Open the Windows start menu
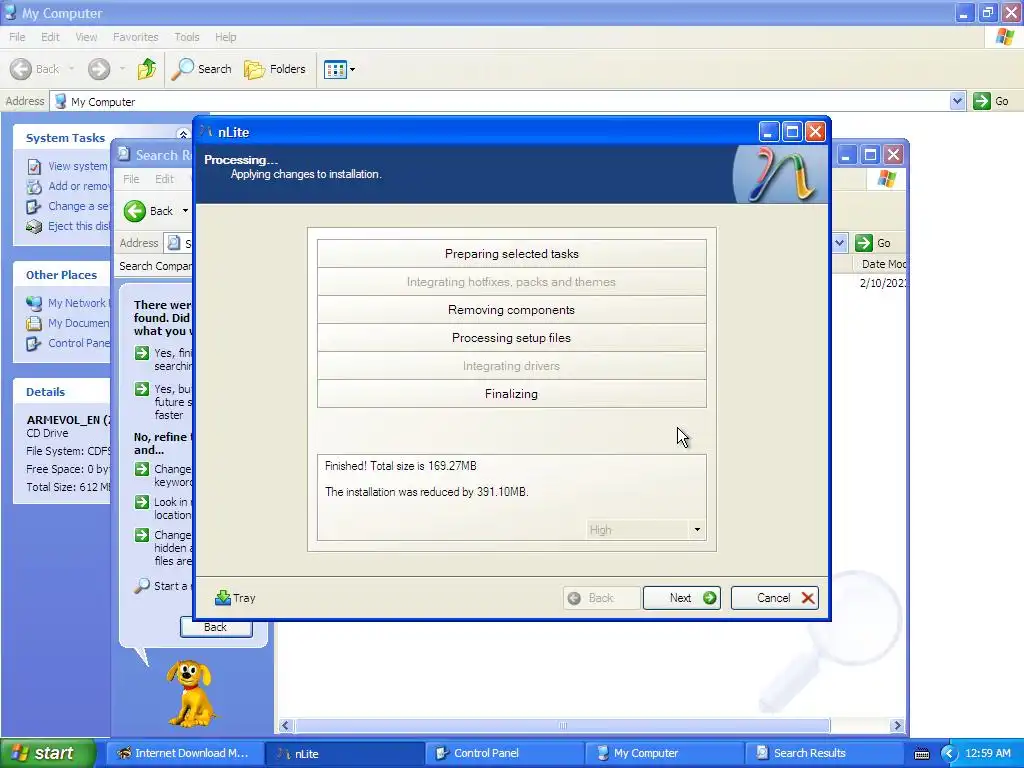 [47, 753]
